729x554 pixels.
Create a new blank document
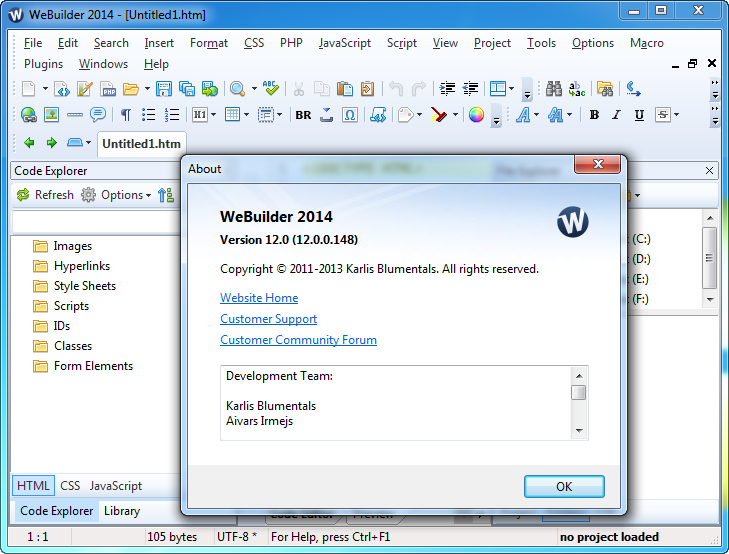click(x=29, y=88)
